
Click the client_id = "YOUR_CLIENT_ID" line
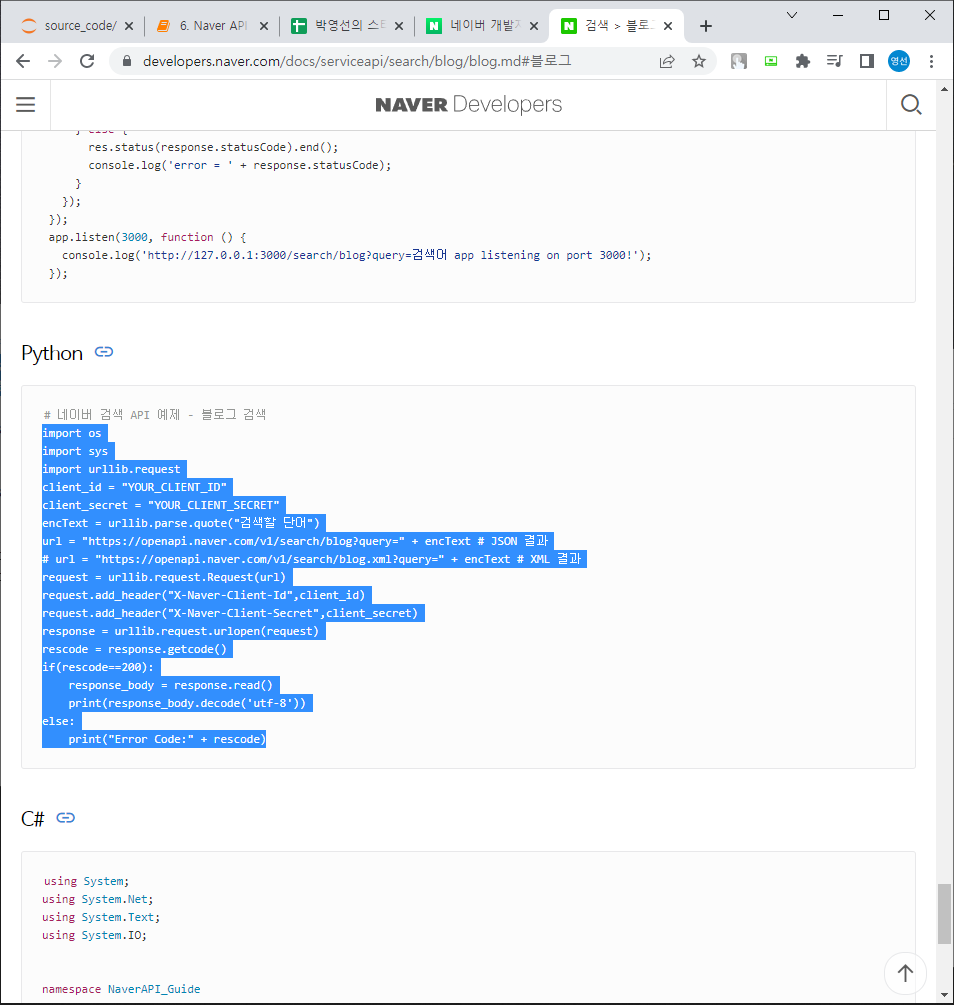pos(135,487)
